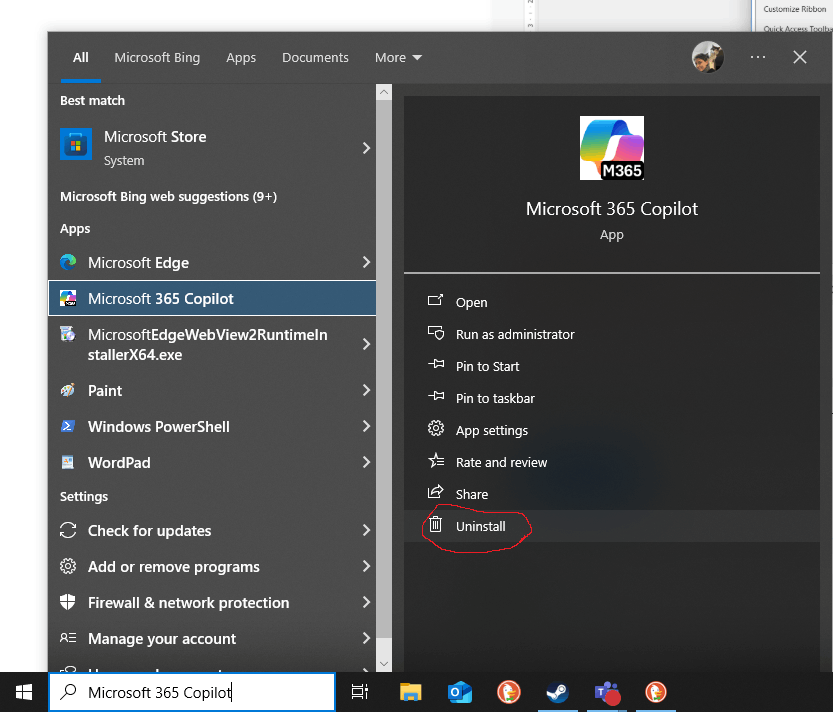The image size is (833, 712).
Task: Close the search panel with X
Action: click(800, 57)
